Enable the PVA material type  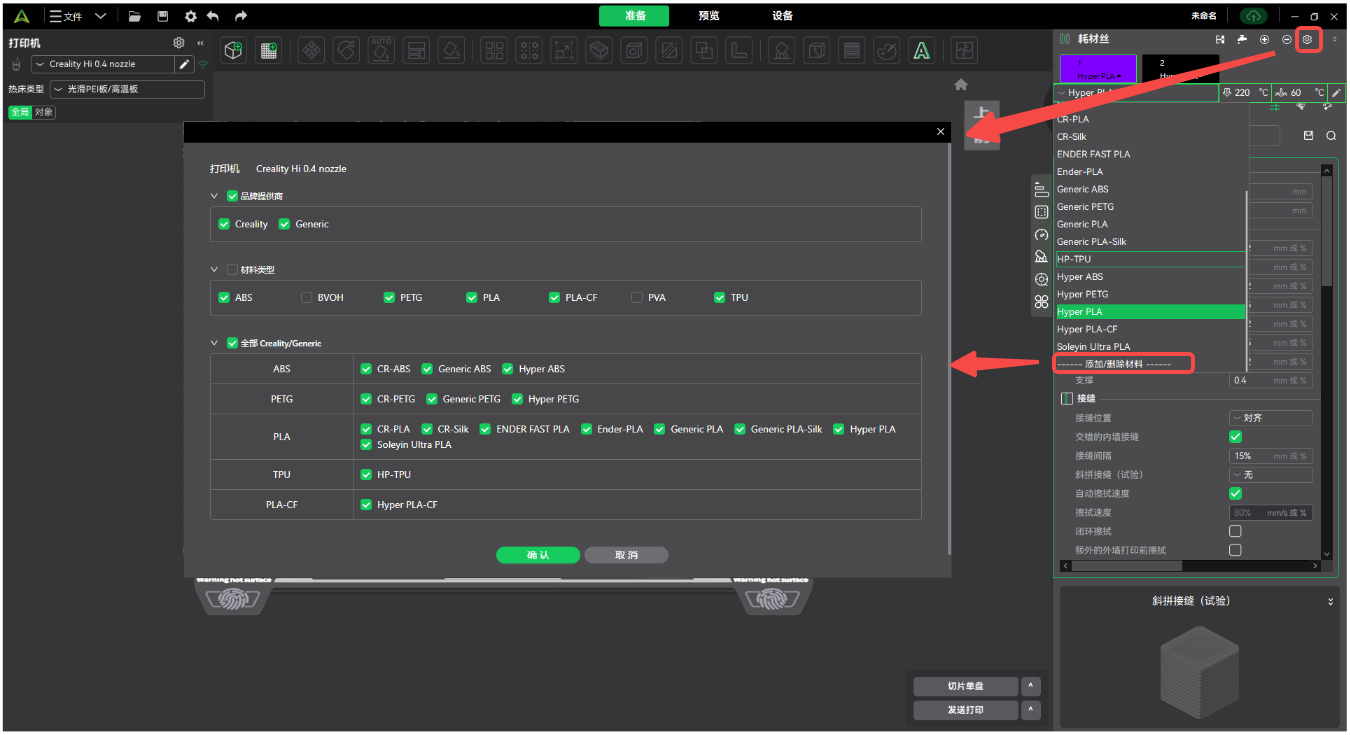point(637,297)
